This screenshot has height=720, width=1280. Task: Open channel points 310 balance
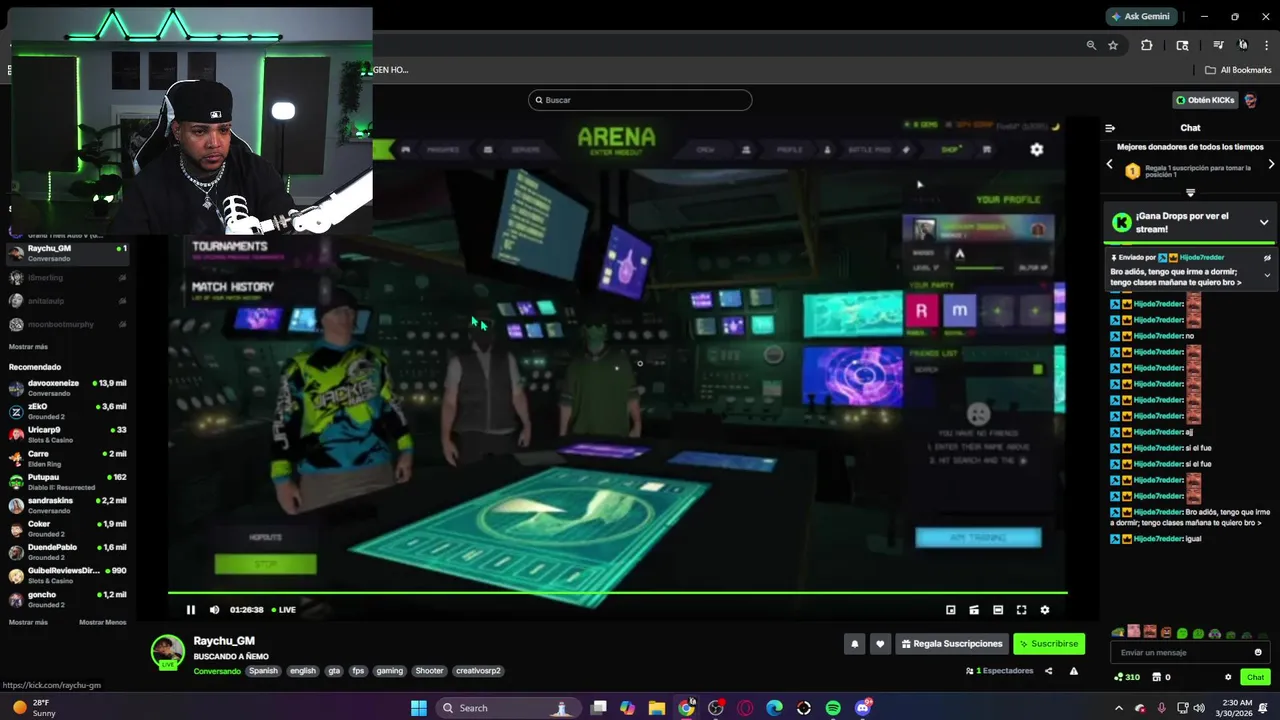coord(1127,677)
